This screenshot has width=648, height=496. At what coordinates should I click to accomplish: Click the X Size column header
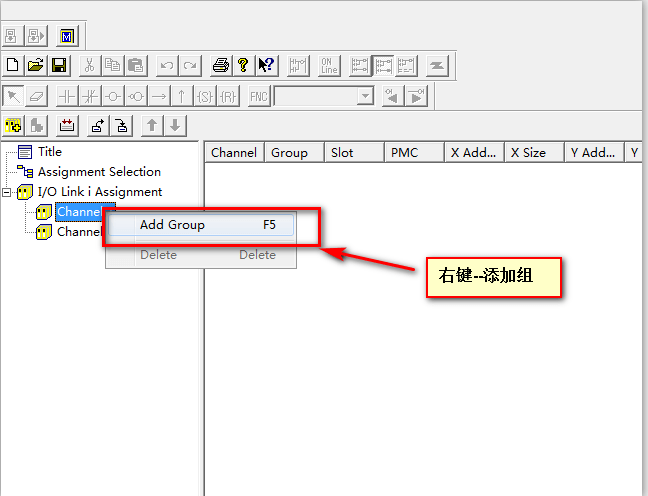pos(528,153)
